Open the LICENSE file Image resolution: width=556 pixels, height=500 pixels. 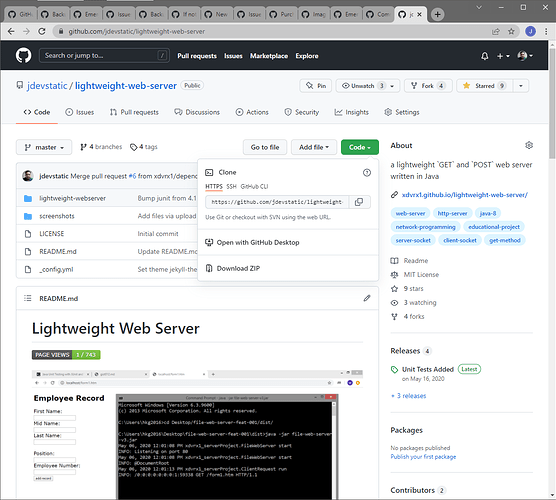coord(51,234)
